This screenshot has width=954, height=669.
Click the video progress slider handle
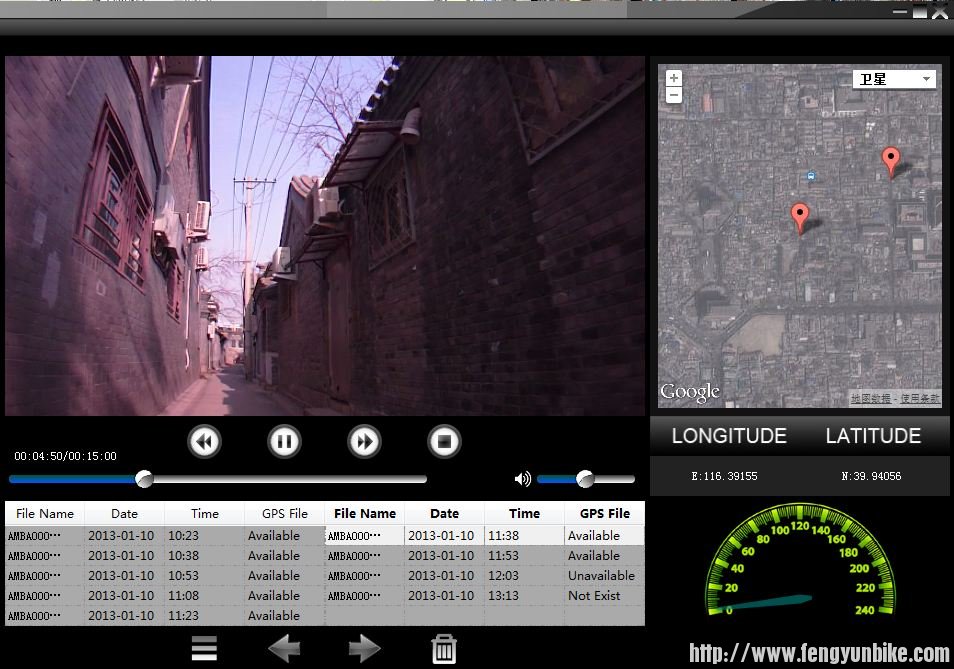pos(145,479)
